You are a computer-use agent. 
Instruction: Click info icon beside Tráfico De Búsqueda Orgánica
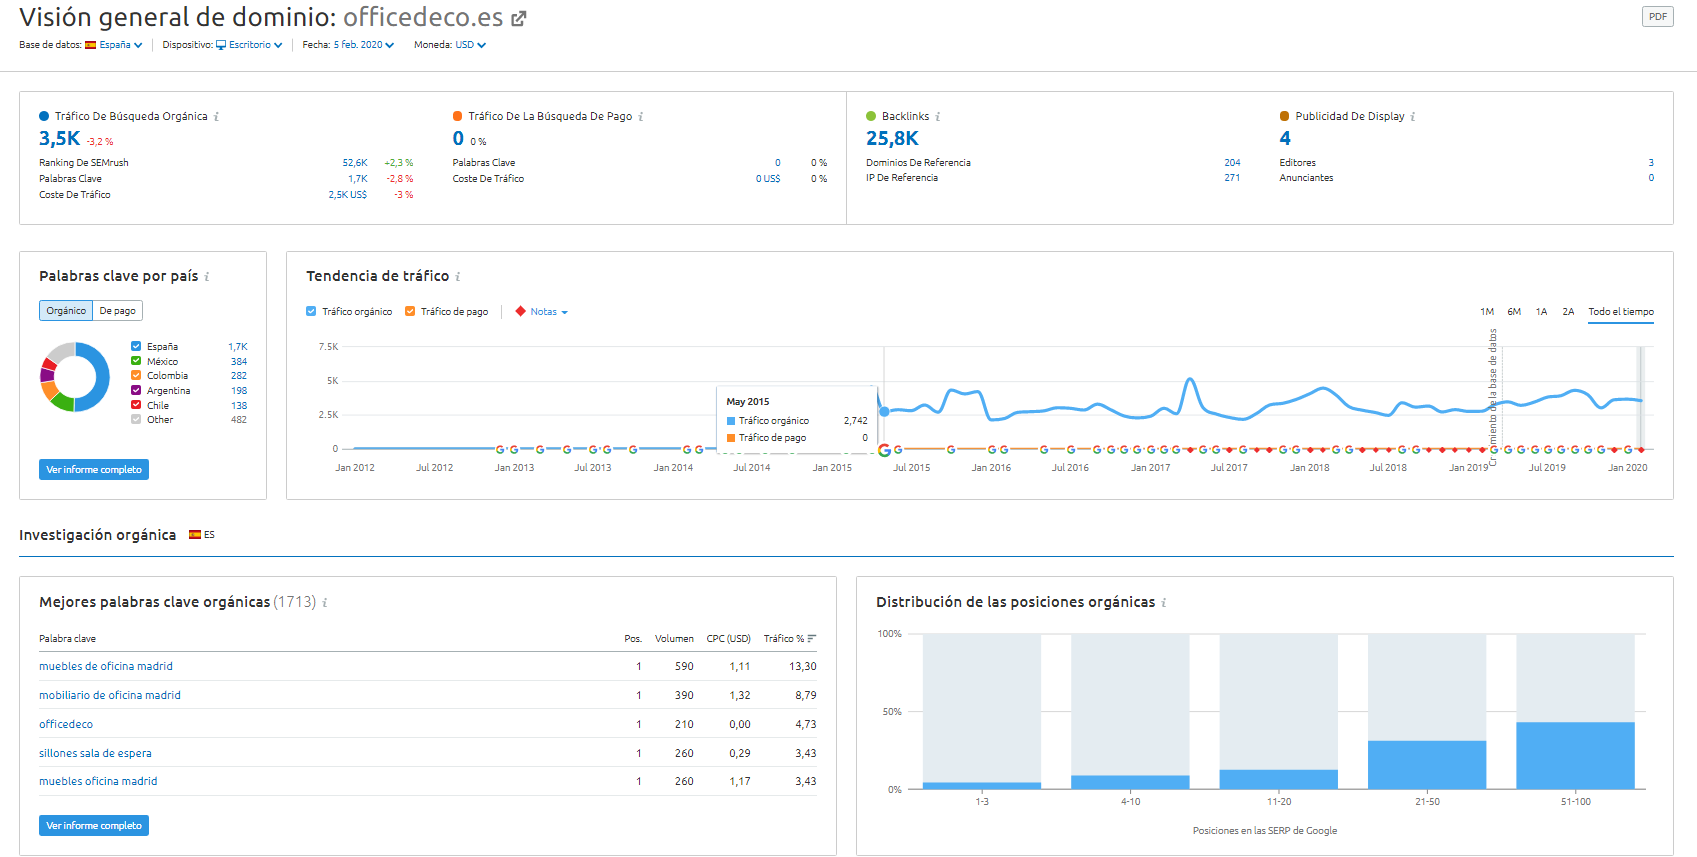[217, 117]
